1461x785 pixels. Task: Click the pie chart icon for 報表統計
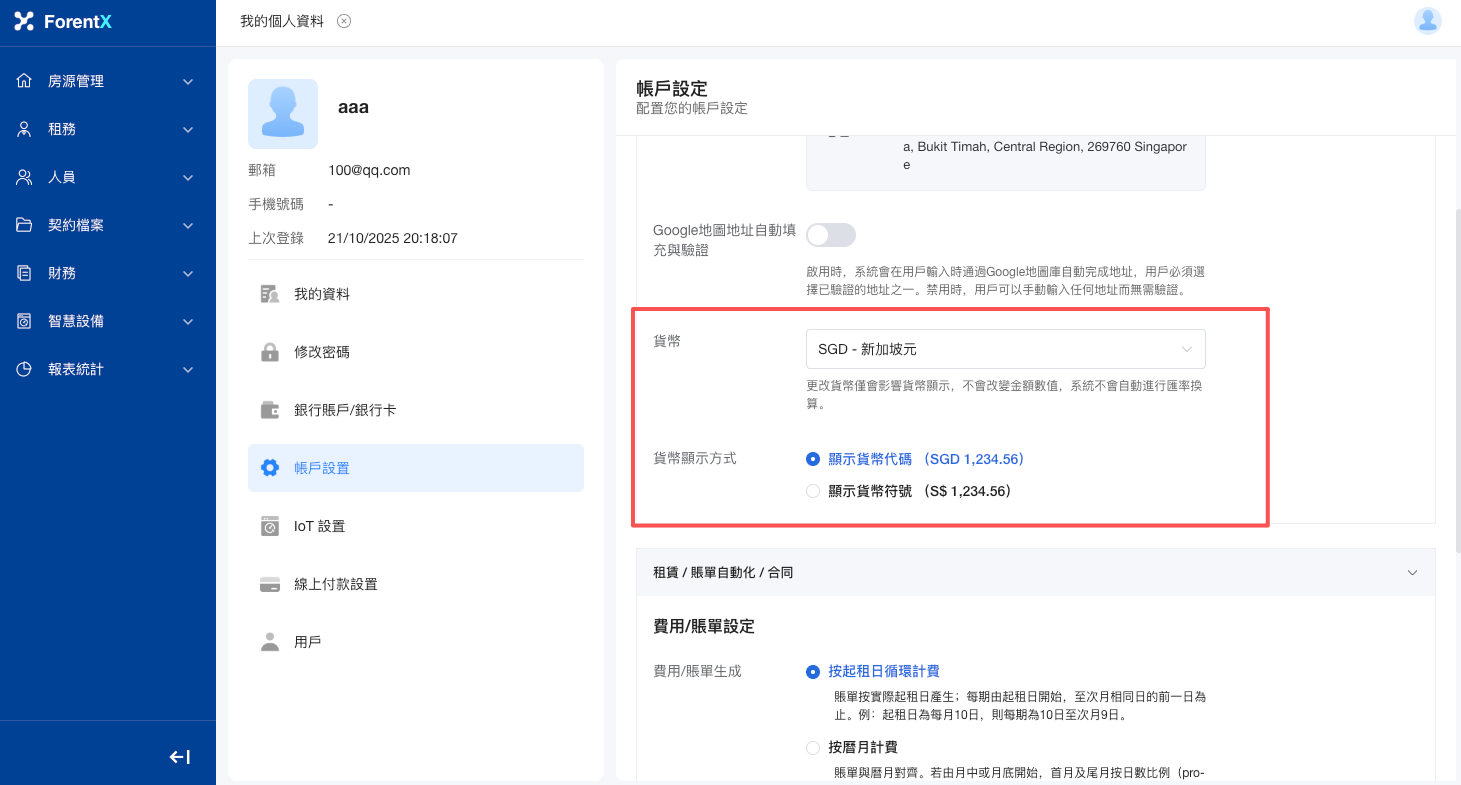(25, 369)
